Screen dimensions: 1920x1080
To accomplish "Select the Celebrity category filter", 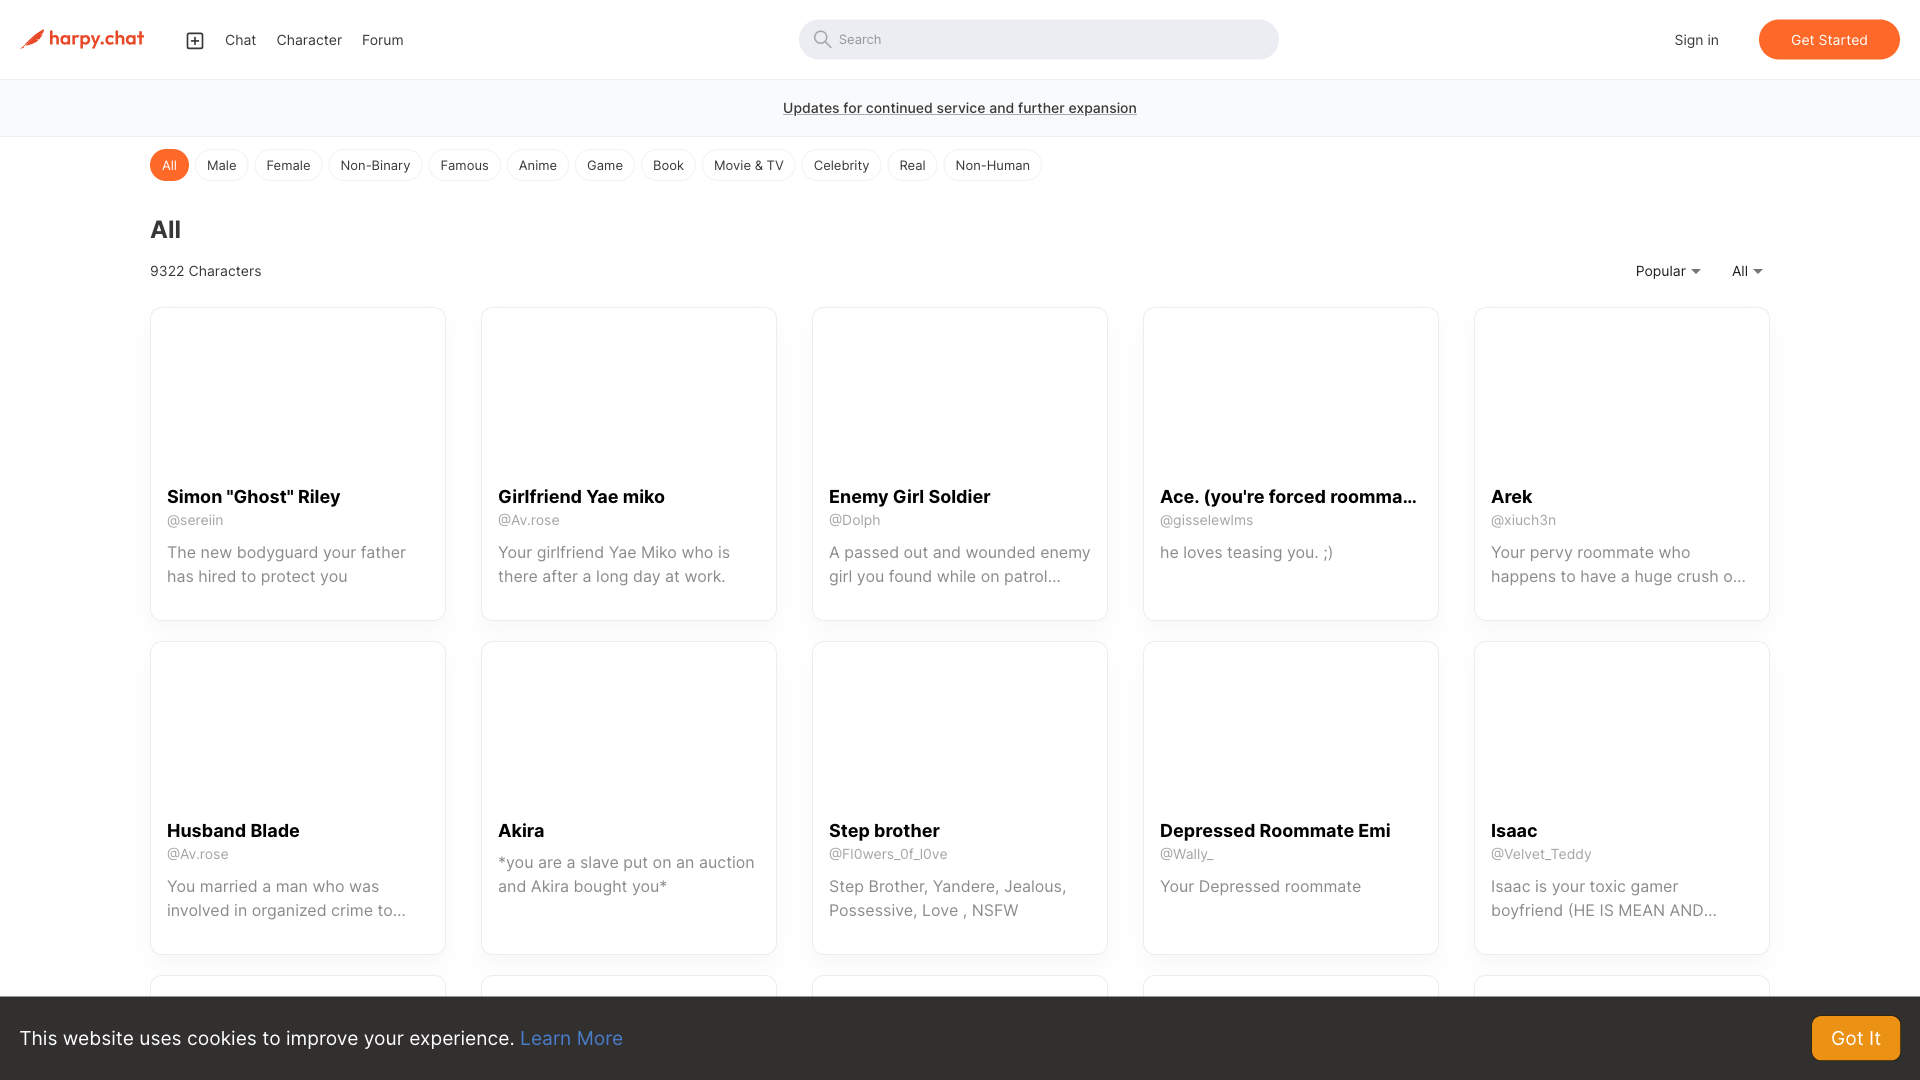I will click(x=841, y=165).
